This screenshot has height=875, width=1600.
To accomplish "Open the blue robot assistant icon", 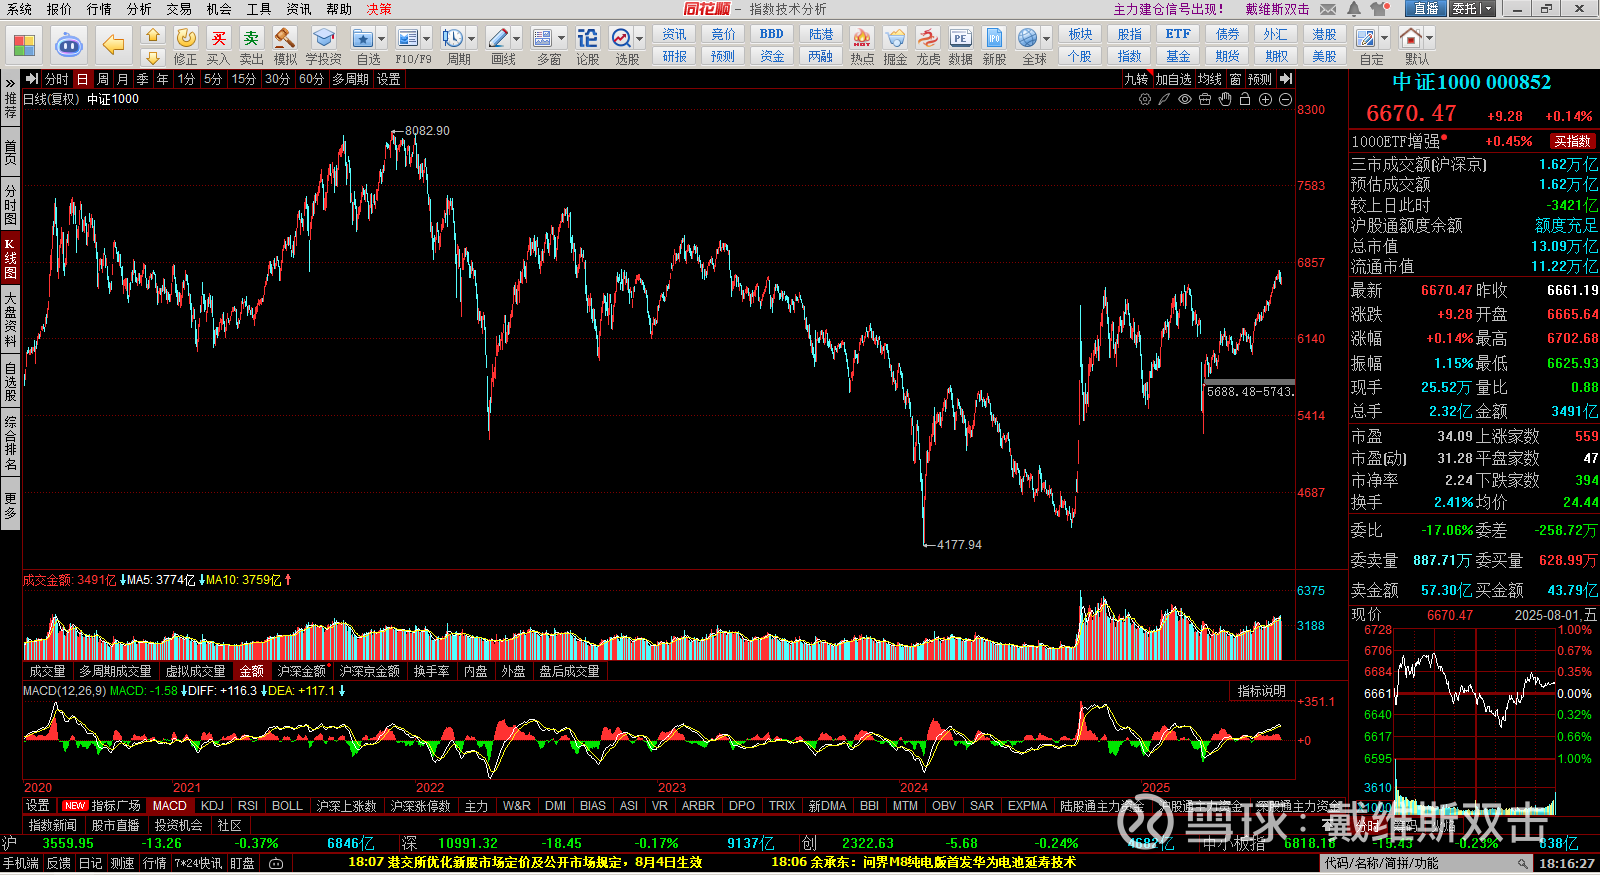I will [x=68, y=45].
